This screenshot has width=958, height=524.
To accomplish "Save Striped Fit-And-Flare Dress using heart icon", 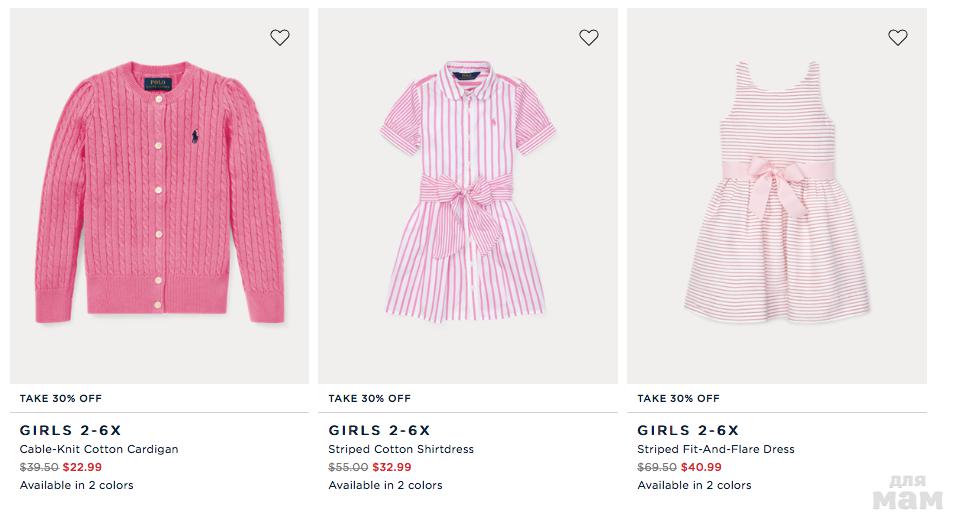I will [898, 38].
